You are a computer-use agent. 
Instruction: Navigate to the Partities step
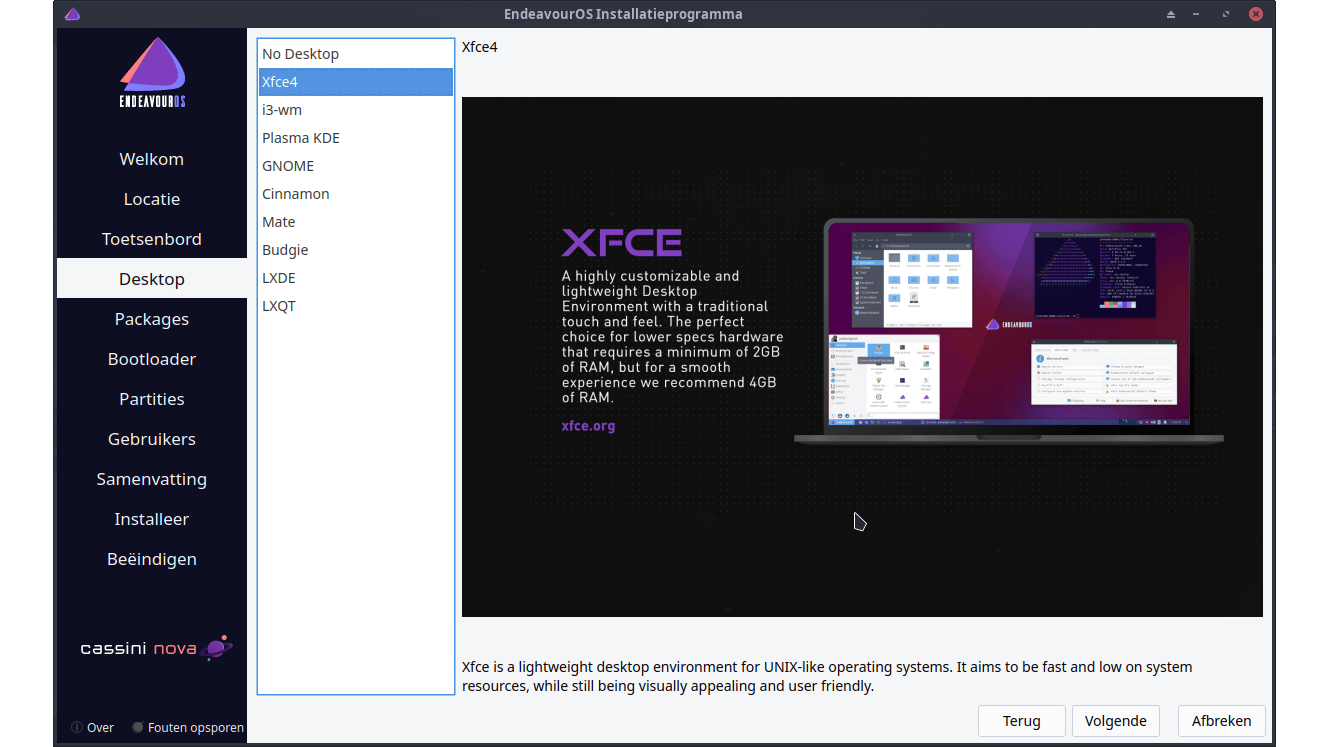pyautogui.click(x=151, y=398)
